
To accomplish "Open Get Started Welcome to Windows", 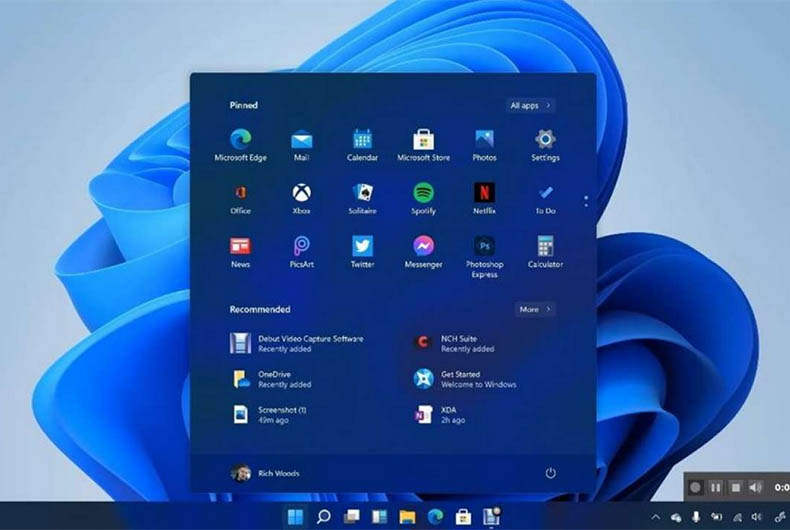I will pyautogui.click(x=465, y=379).
